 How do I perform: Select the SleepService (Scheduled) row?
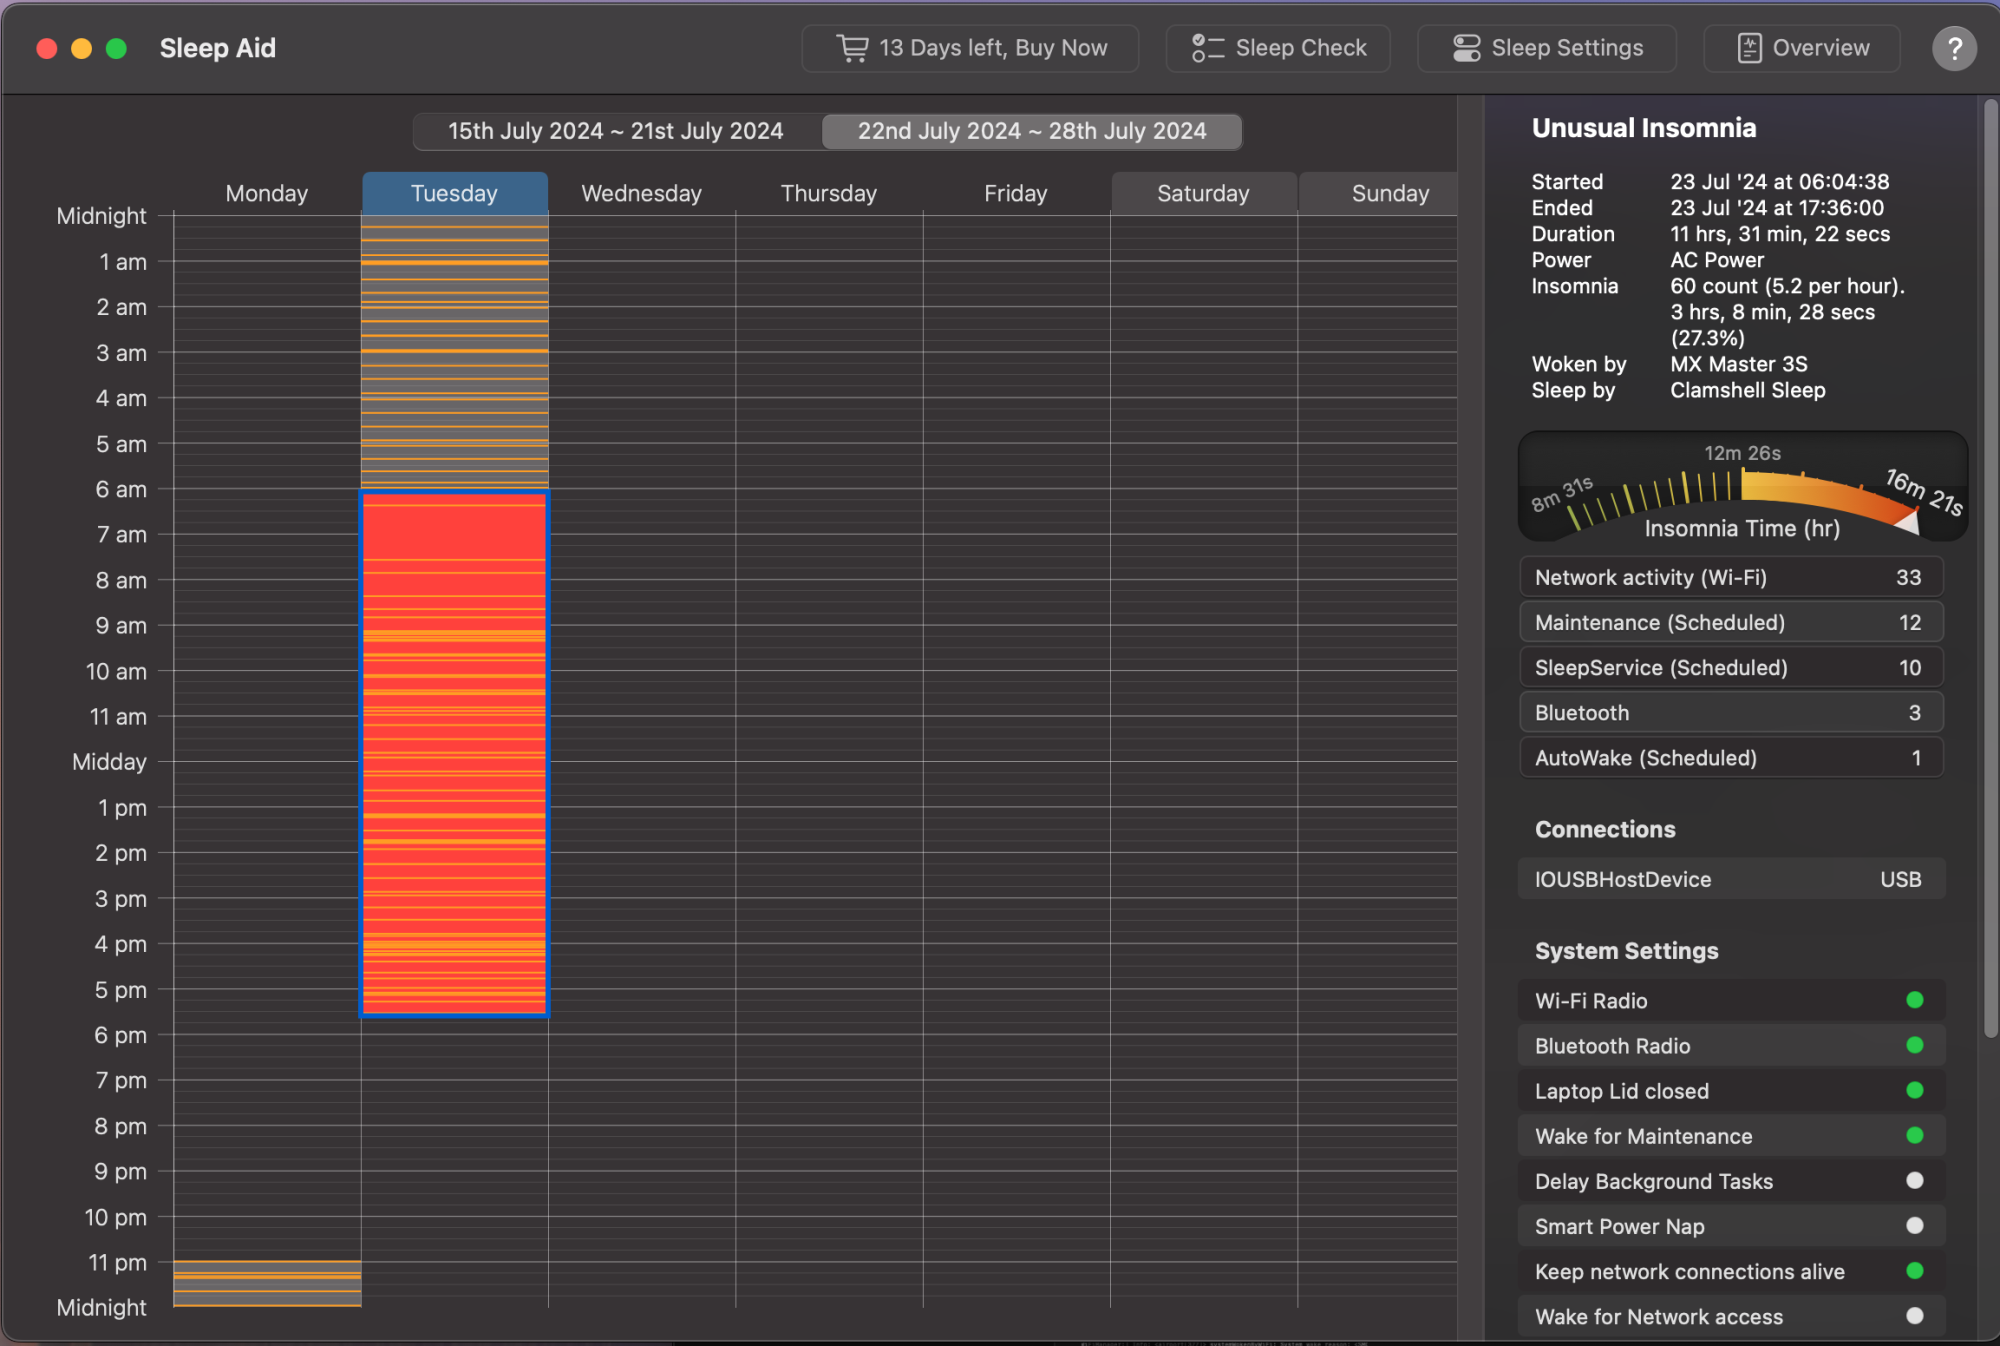1730,667
